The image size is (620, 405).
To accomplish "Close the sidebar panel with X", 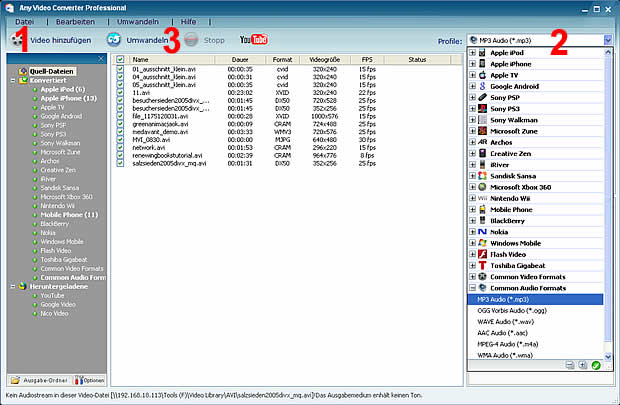I will tap(101, 59).
